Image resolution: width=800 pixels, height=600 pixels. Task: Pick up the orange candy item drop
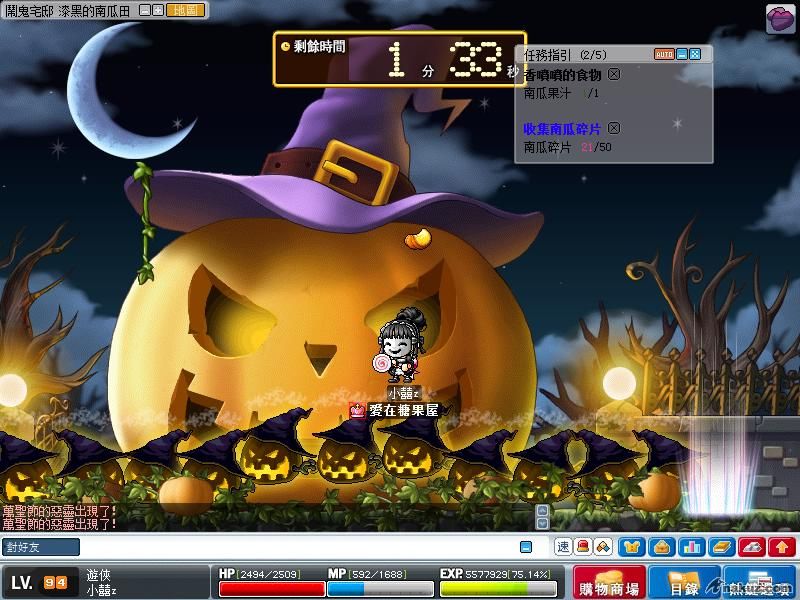point(418,239)
